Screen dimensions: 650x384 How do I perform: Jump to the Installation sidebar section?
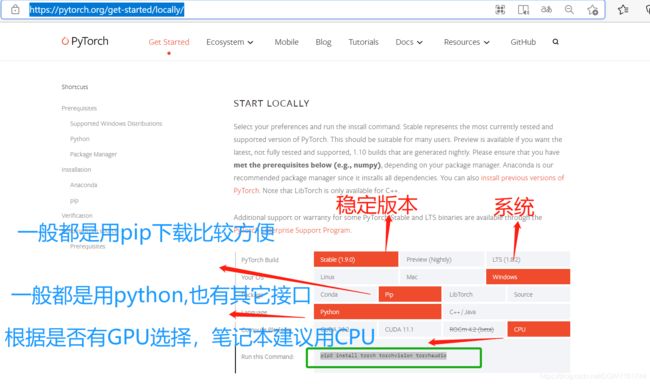pos(76,170)
